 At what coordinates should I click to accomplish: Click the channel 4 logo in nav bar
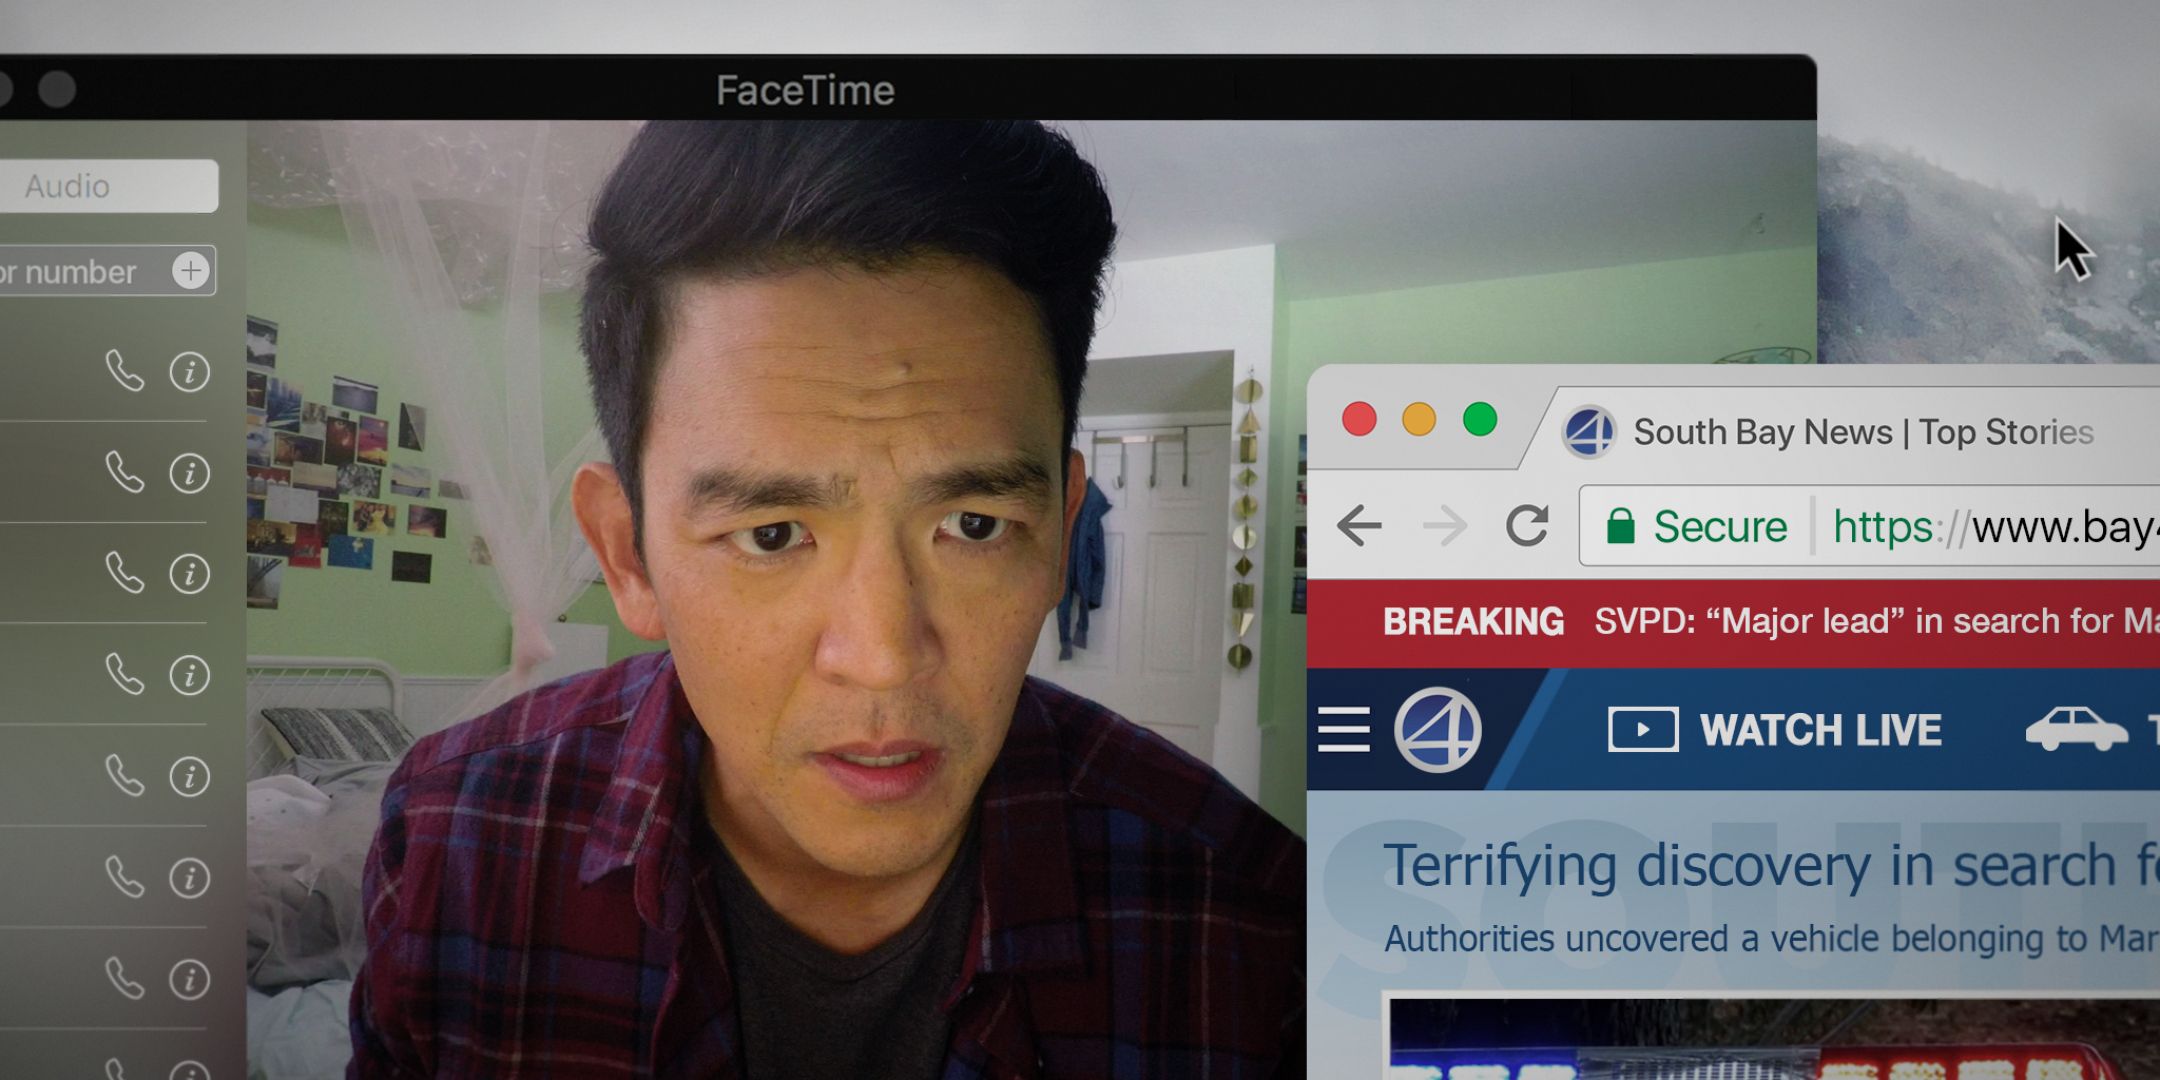tap(1438, 730)
